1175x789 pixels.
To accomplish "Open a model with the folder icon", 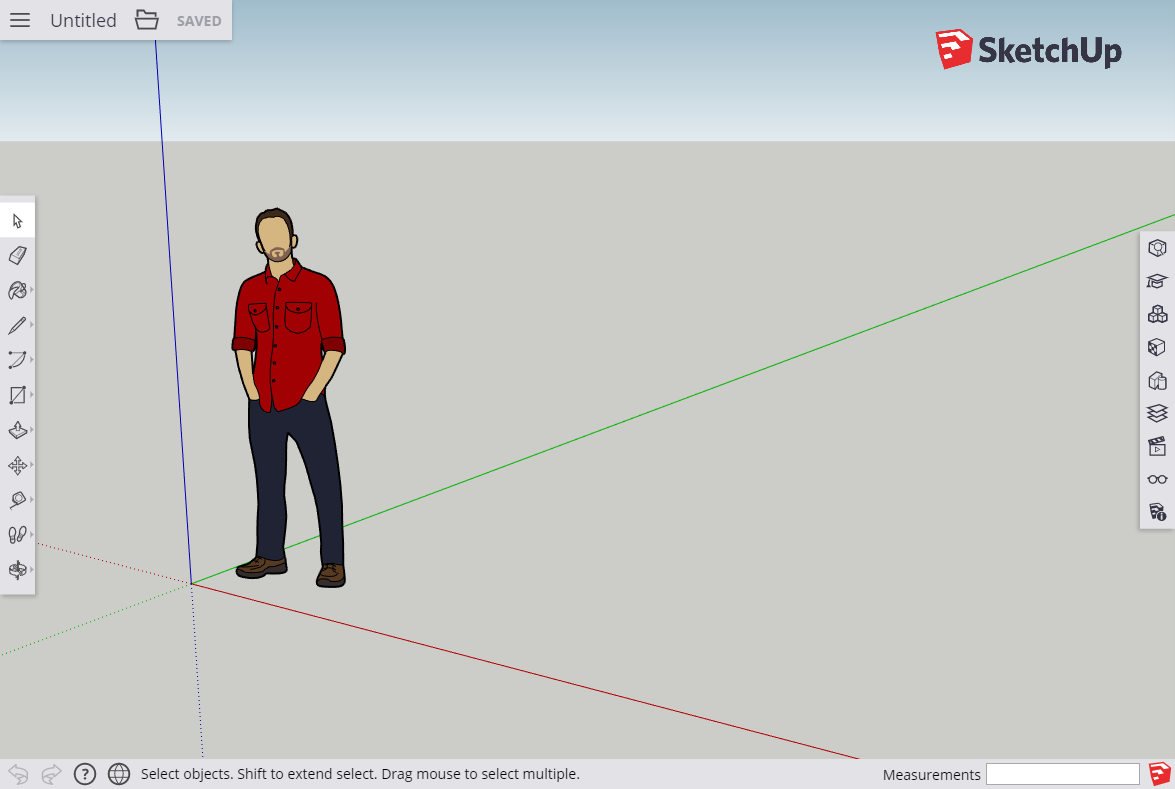I will pyautogui.click(x=147, y=19).
